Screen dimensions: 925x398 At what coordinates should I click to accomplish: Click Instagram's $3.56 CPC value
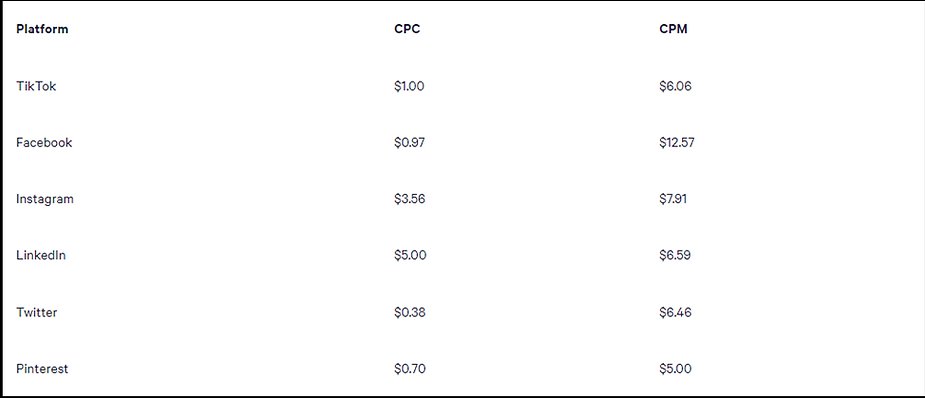[x=409, y=199]
